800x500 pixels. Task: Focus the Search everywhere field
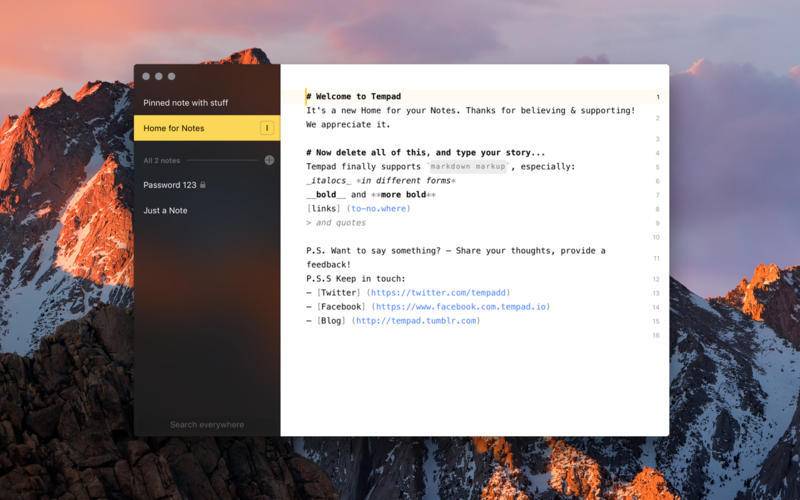207,424
